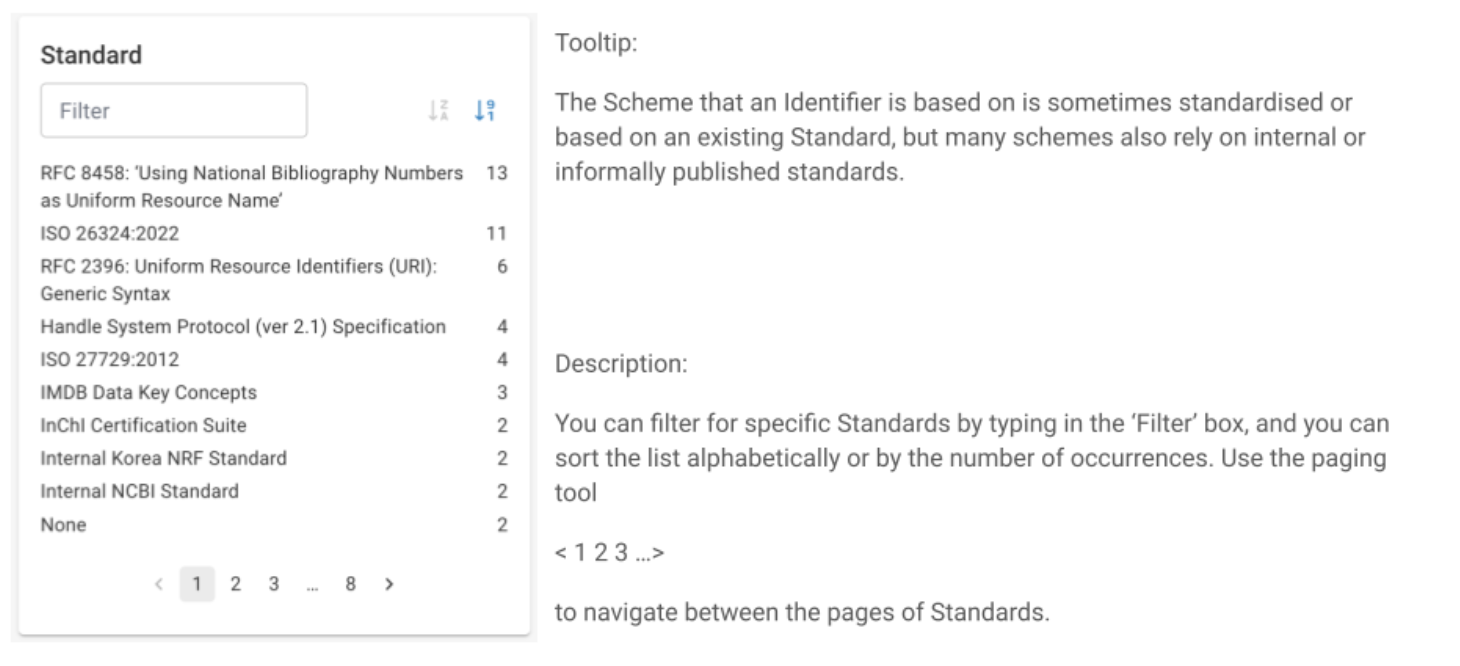Select ISO 26324:2022 standard
The width and height of the screenshot is (1460, 666).
click(x=274, y=234)
